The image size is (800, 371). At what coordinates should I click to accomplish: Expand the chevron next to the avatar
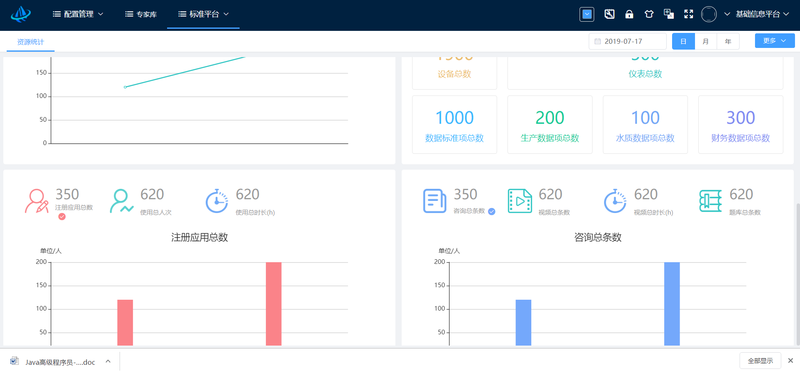(727, 14)
